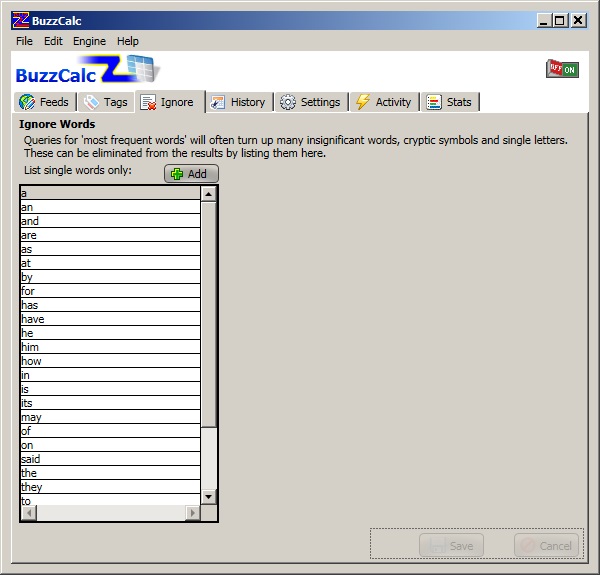Click the horizontal scrollbar right arrow
This screenshot has width=600, height=575.
point(193,513)
